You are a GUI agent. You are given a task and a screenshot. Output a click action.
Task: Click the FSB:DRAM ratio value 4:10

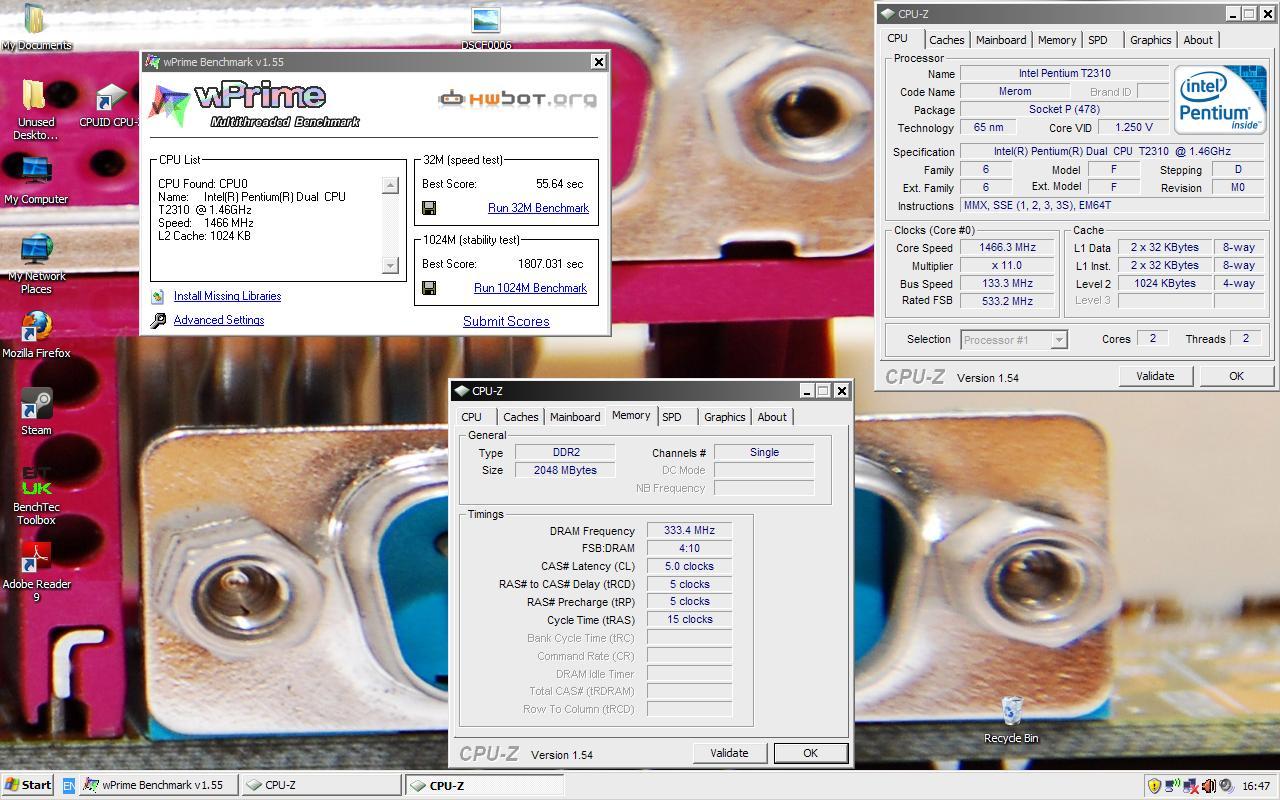pos(689,548)
